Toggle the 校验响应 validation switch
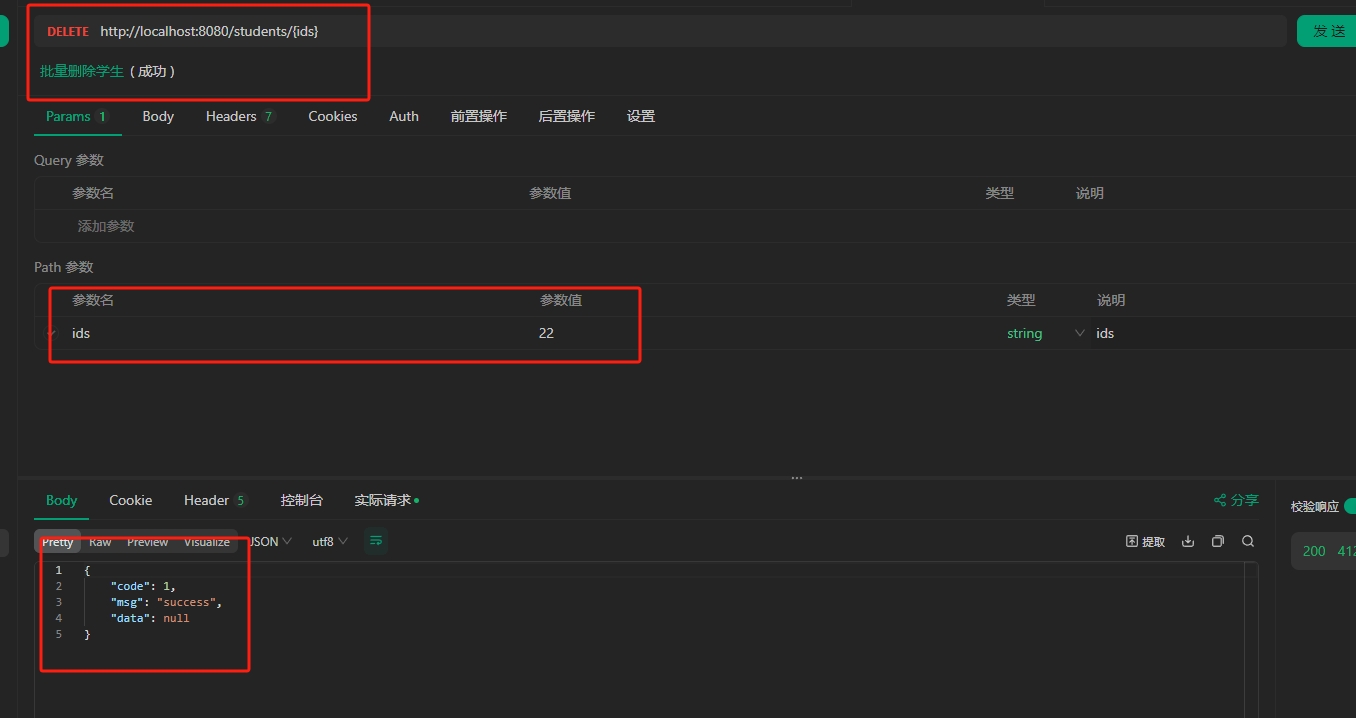Image resolution: width=1356 pixels, height=718 pixels. click(x=1349, y=506)
